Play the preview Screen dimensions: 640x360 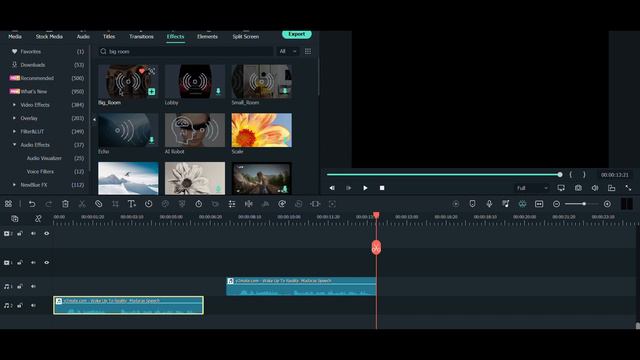pos(365,188)
